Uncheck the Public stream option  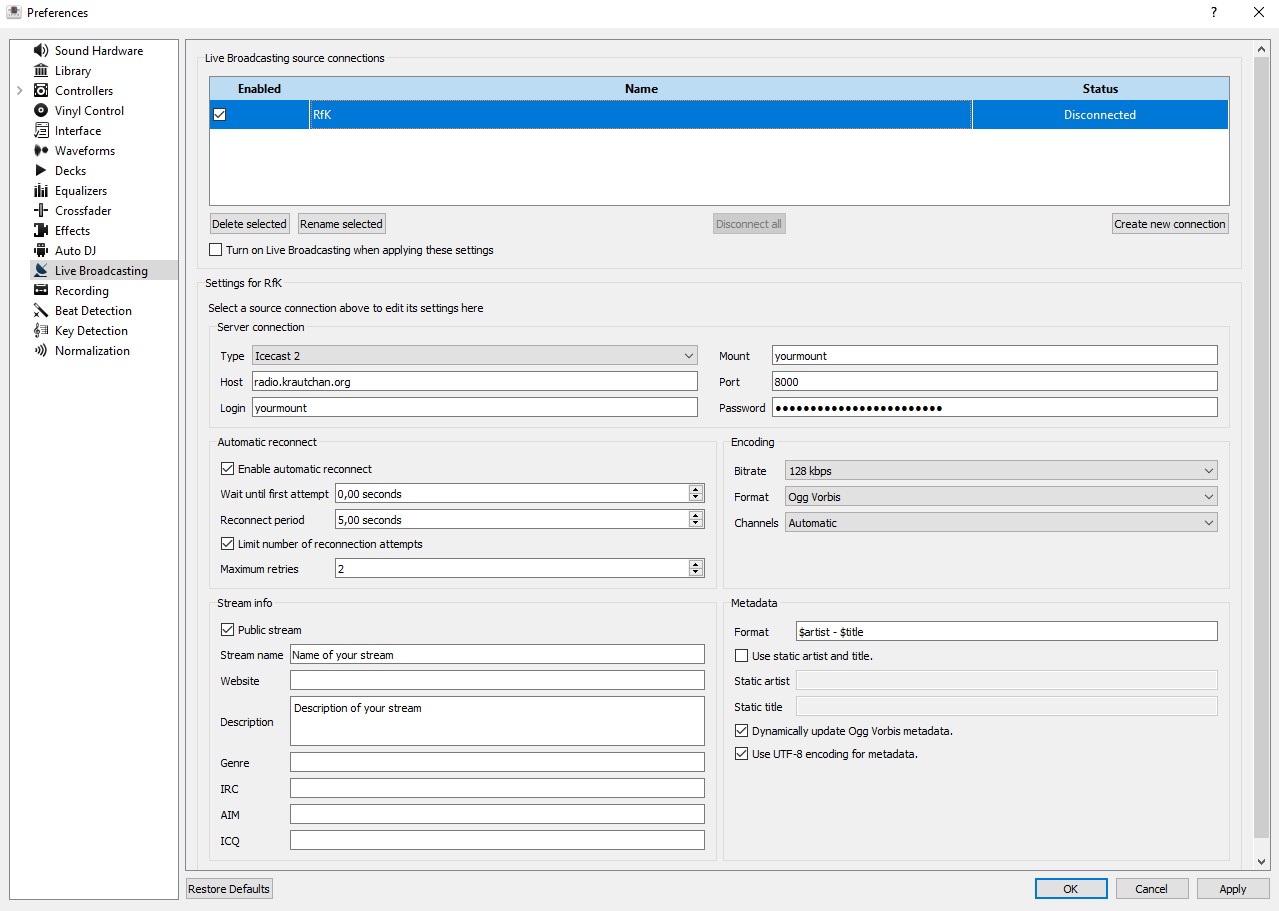point(228,630)
